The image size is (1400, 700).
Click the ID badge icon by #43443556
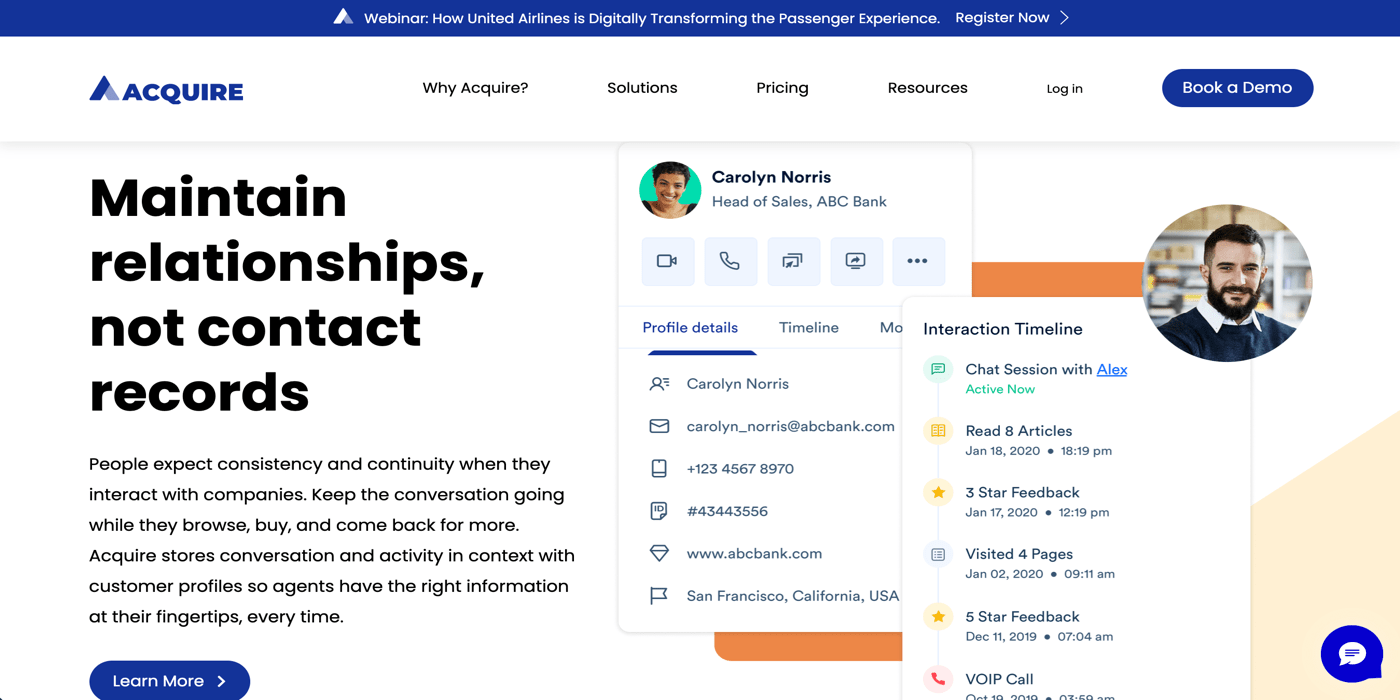click(659, 511)
